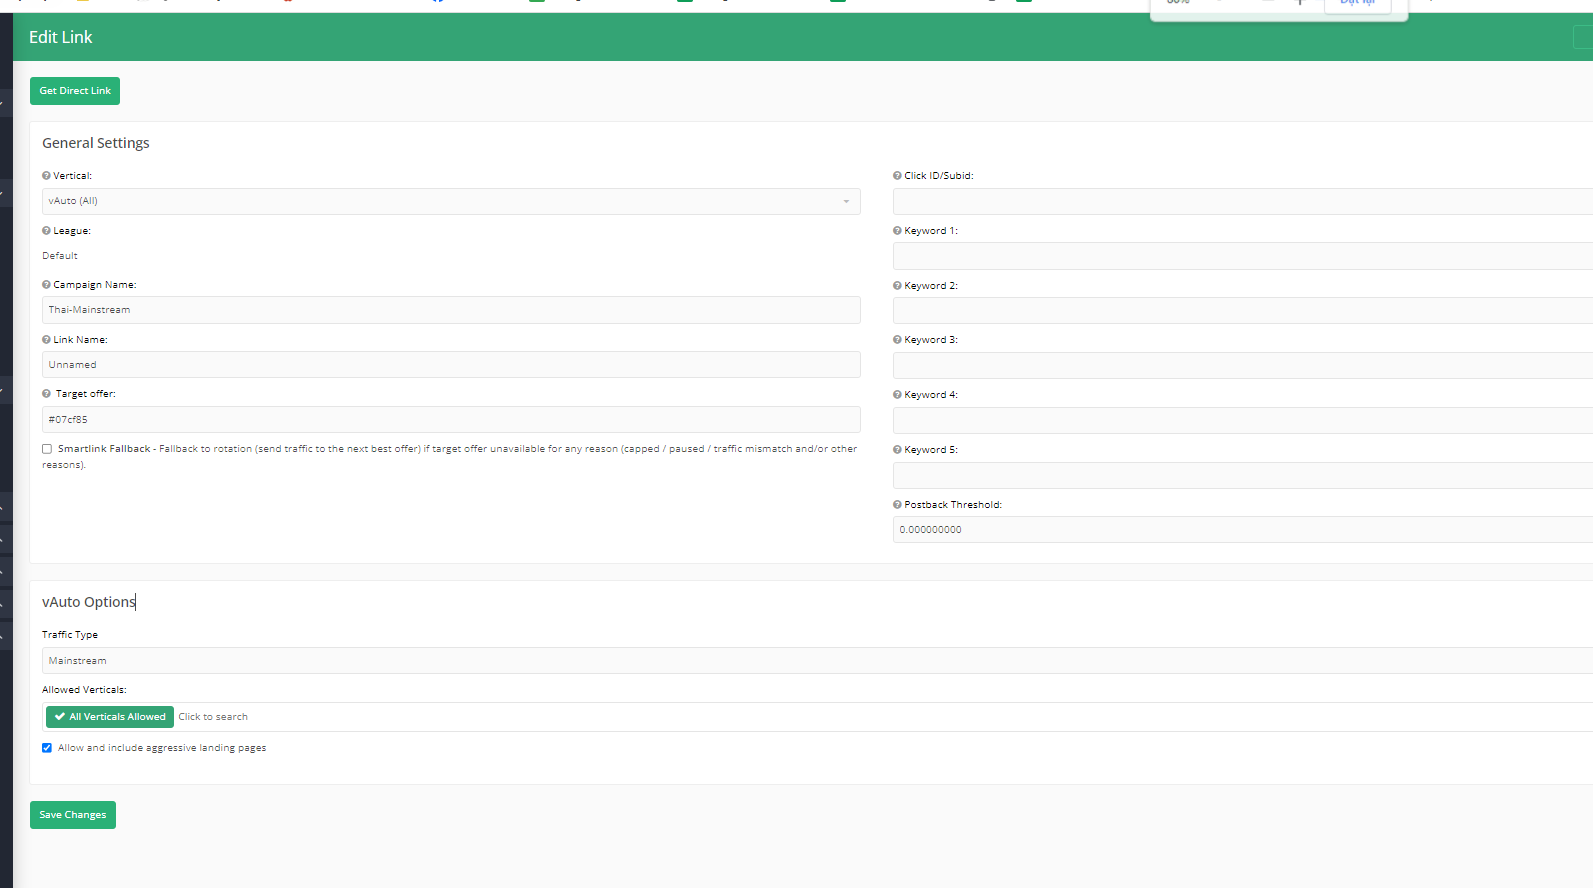Viewport: 1593px width, 888px height.
Task: Click help icon next to Vertical label
Action: coord(46,176)
